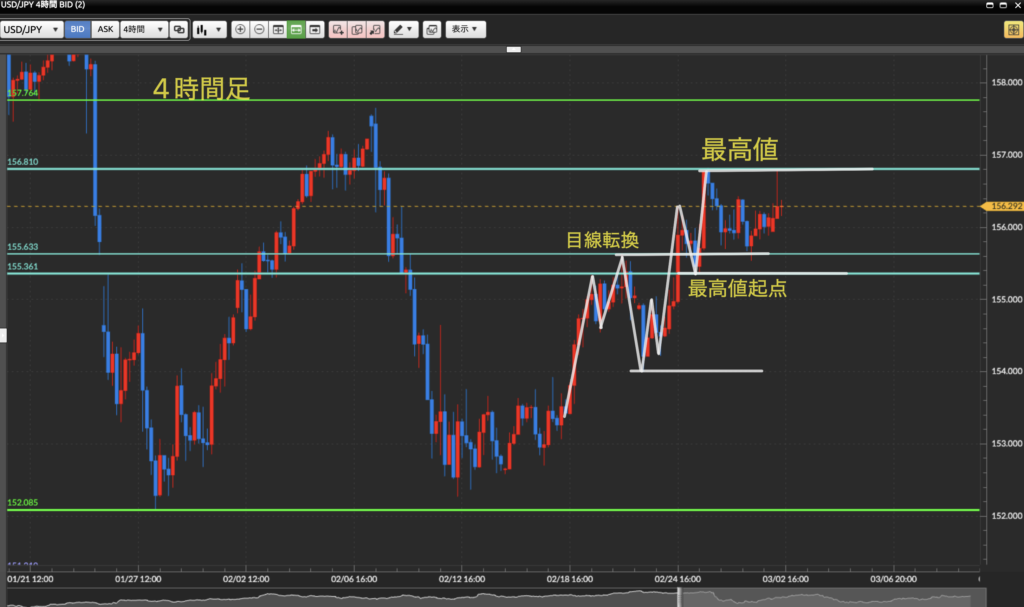
Task: Zoom in the chart with plus icon
Action: tap(240, 30)
